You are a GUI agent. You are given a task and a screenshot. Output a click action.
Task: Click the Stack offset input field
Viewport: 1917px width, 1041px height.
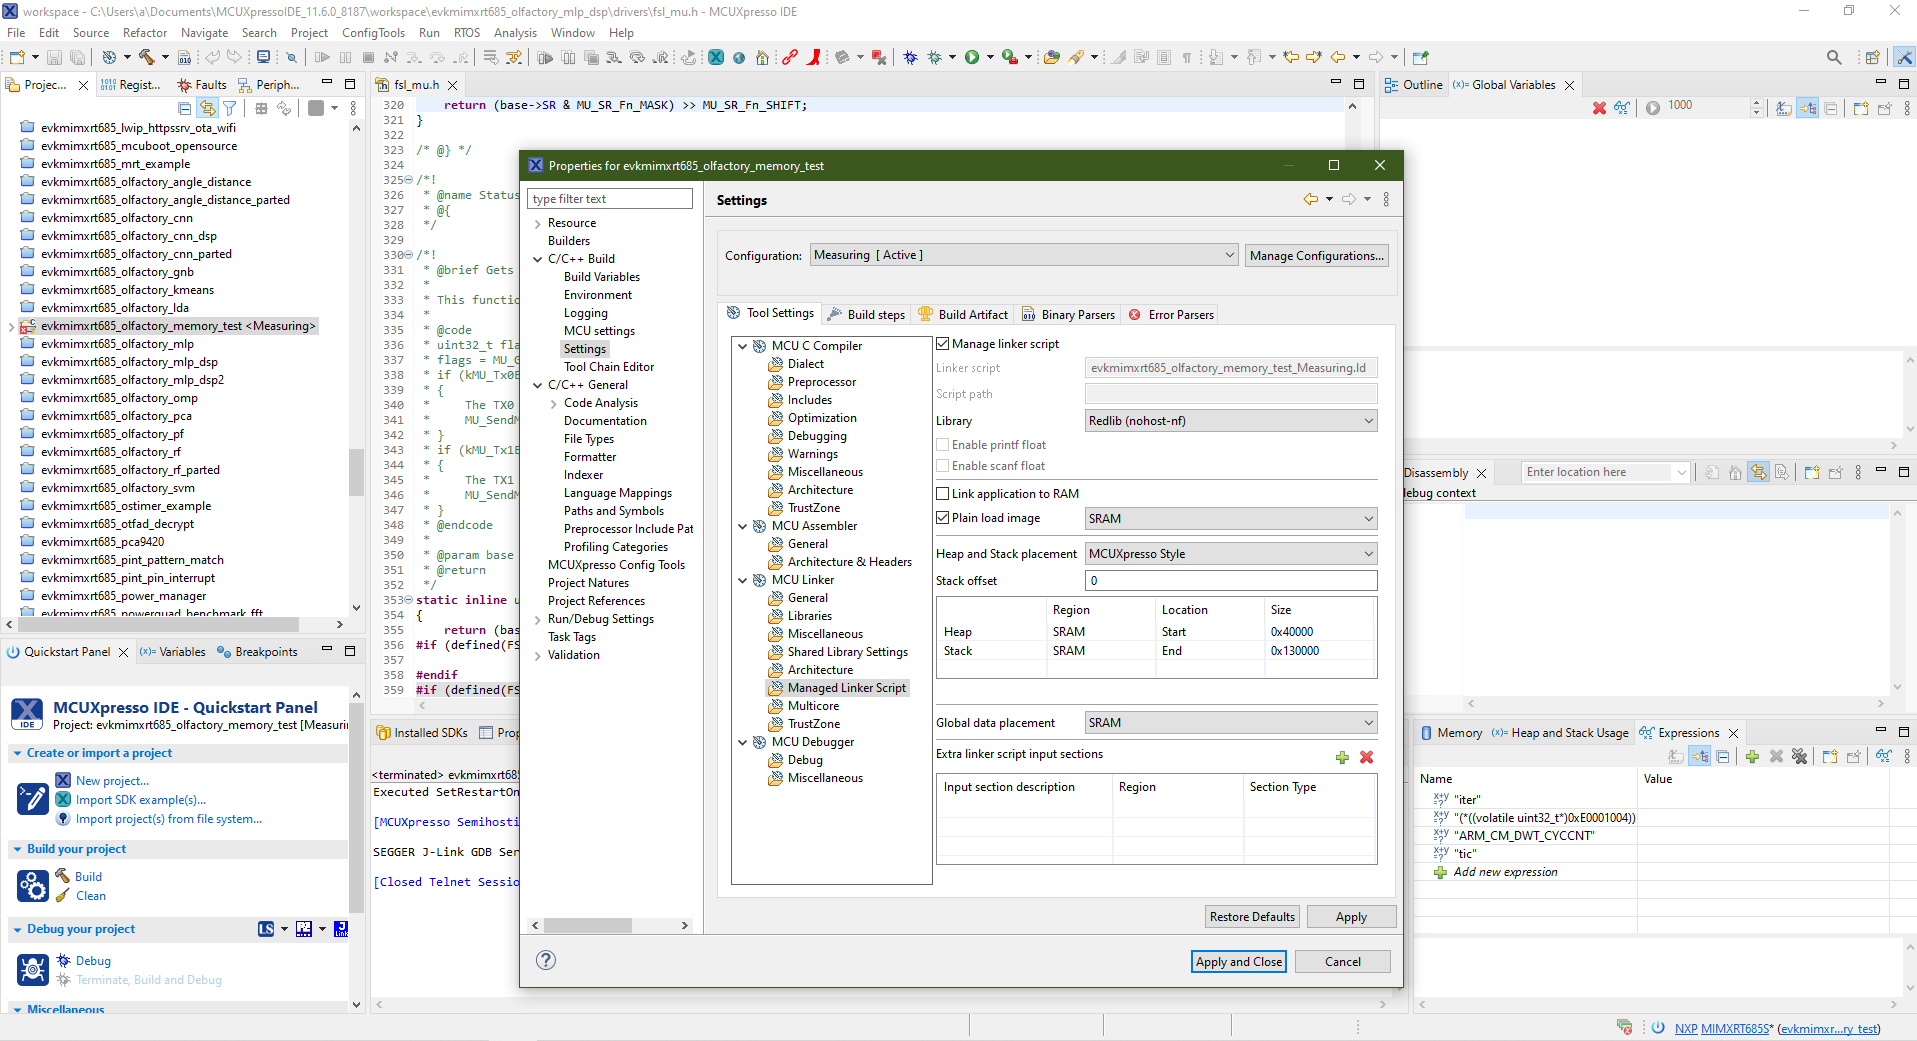tap(1230, 581)
